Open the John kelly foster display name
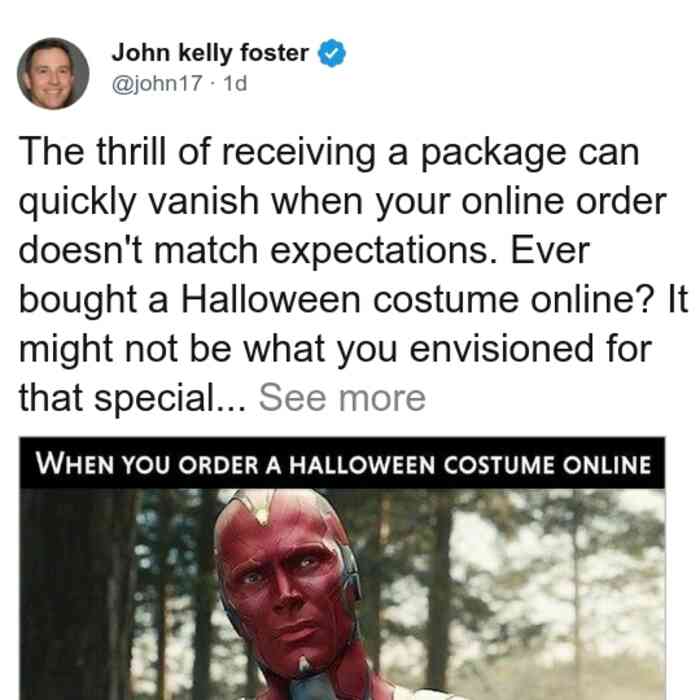The width and height of the screenshot is (700, 700). point(210,53)
